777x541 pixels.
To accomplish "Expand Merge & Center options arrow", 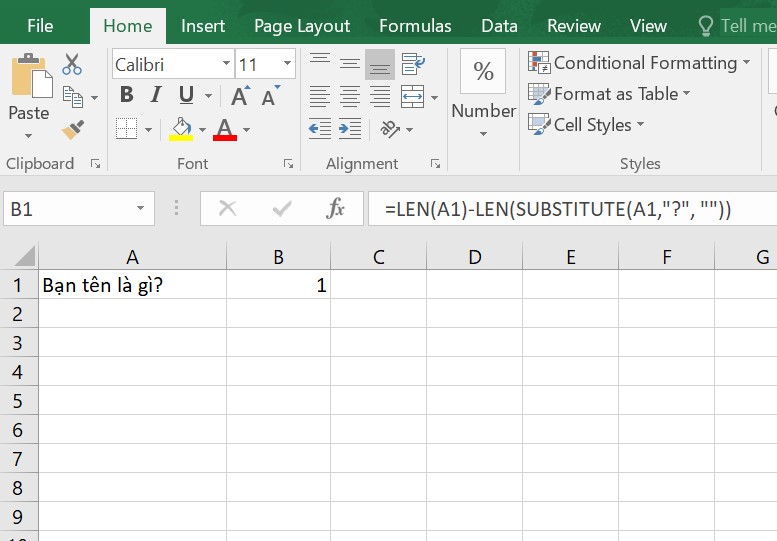I will (434, 98).
